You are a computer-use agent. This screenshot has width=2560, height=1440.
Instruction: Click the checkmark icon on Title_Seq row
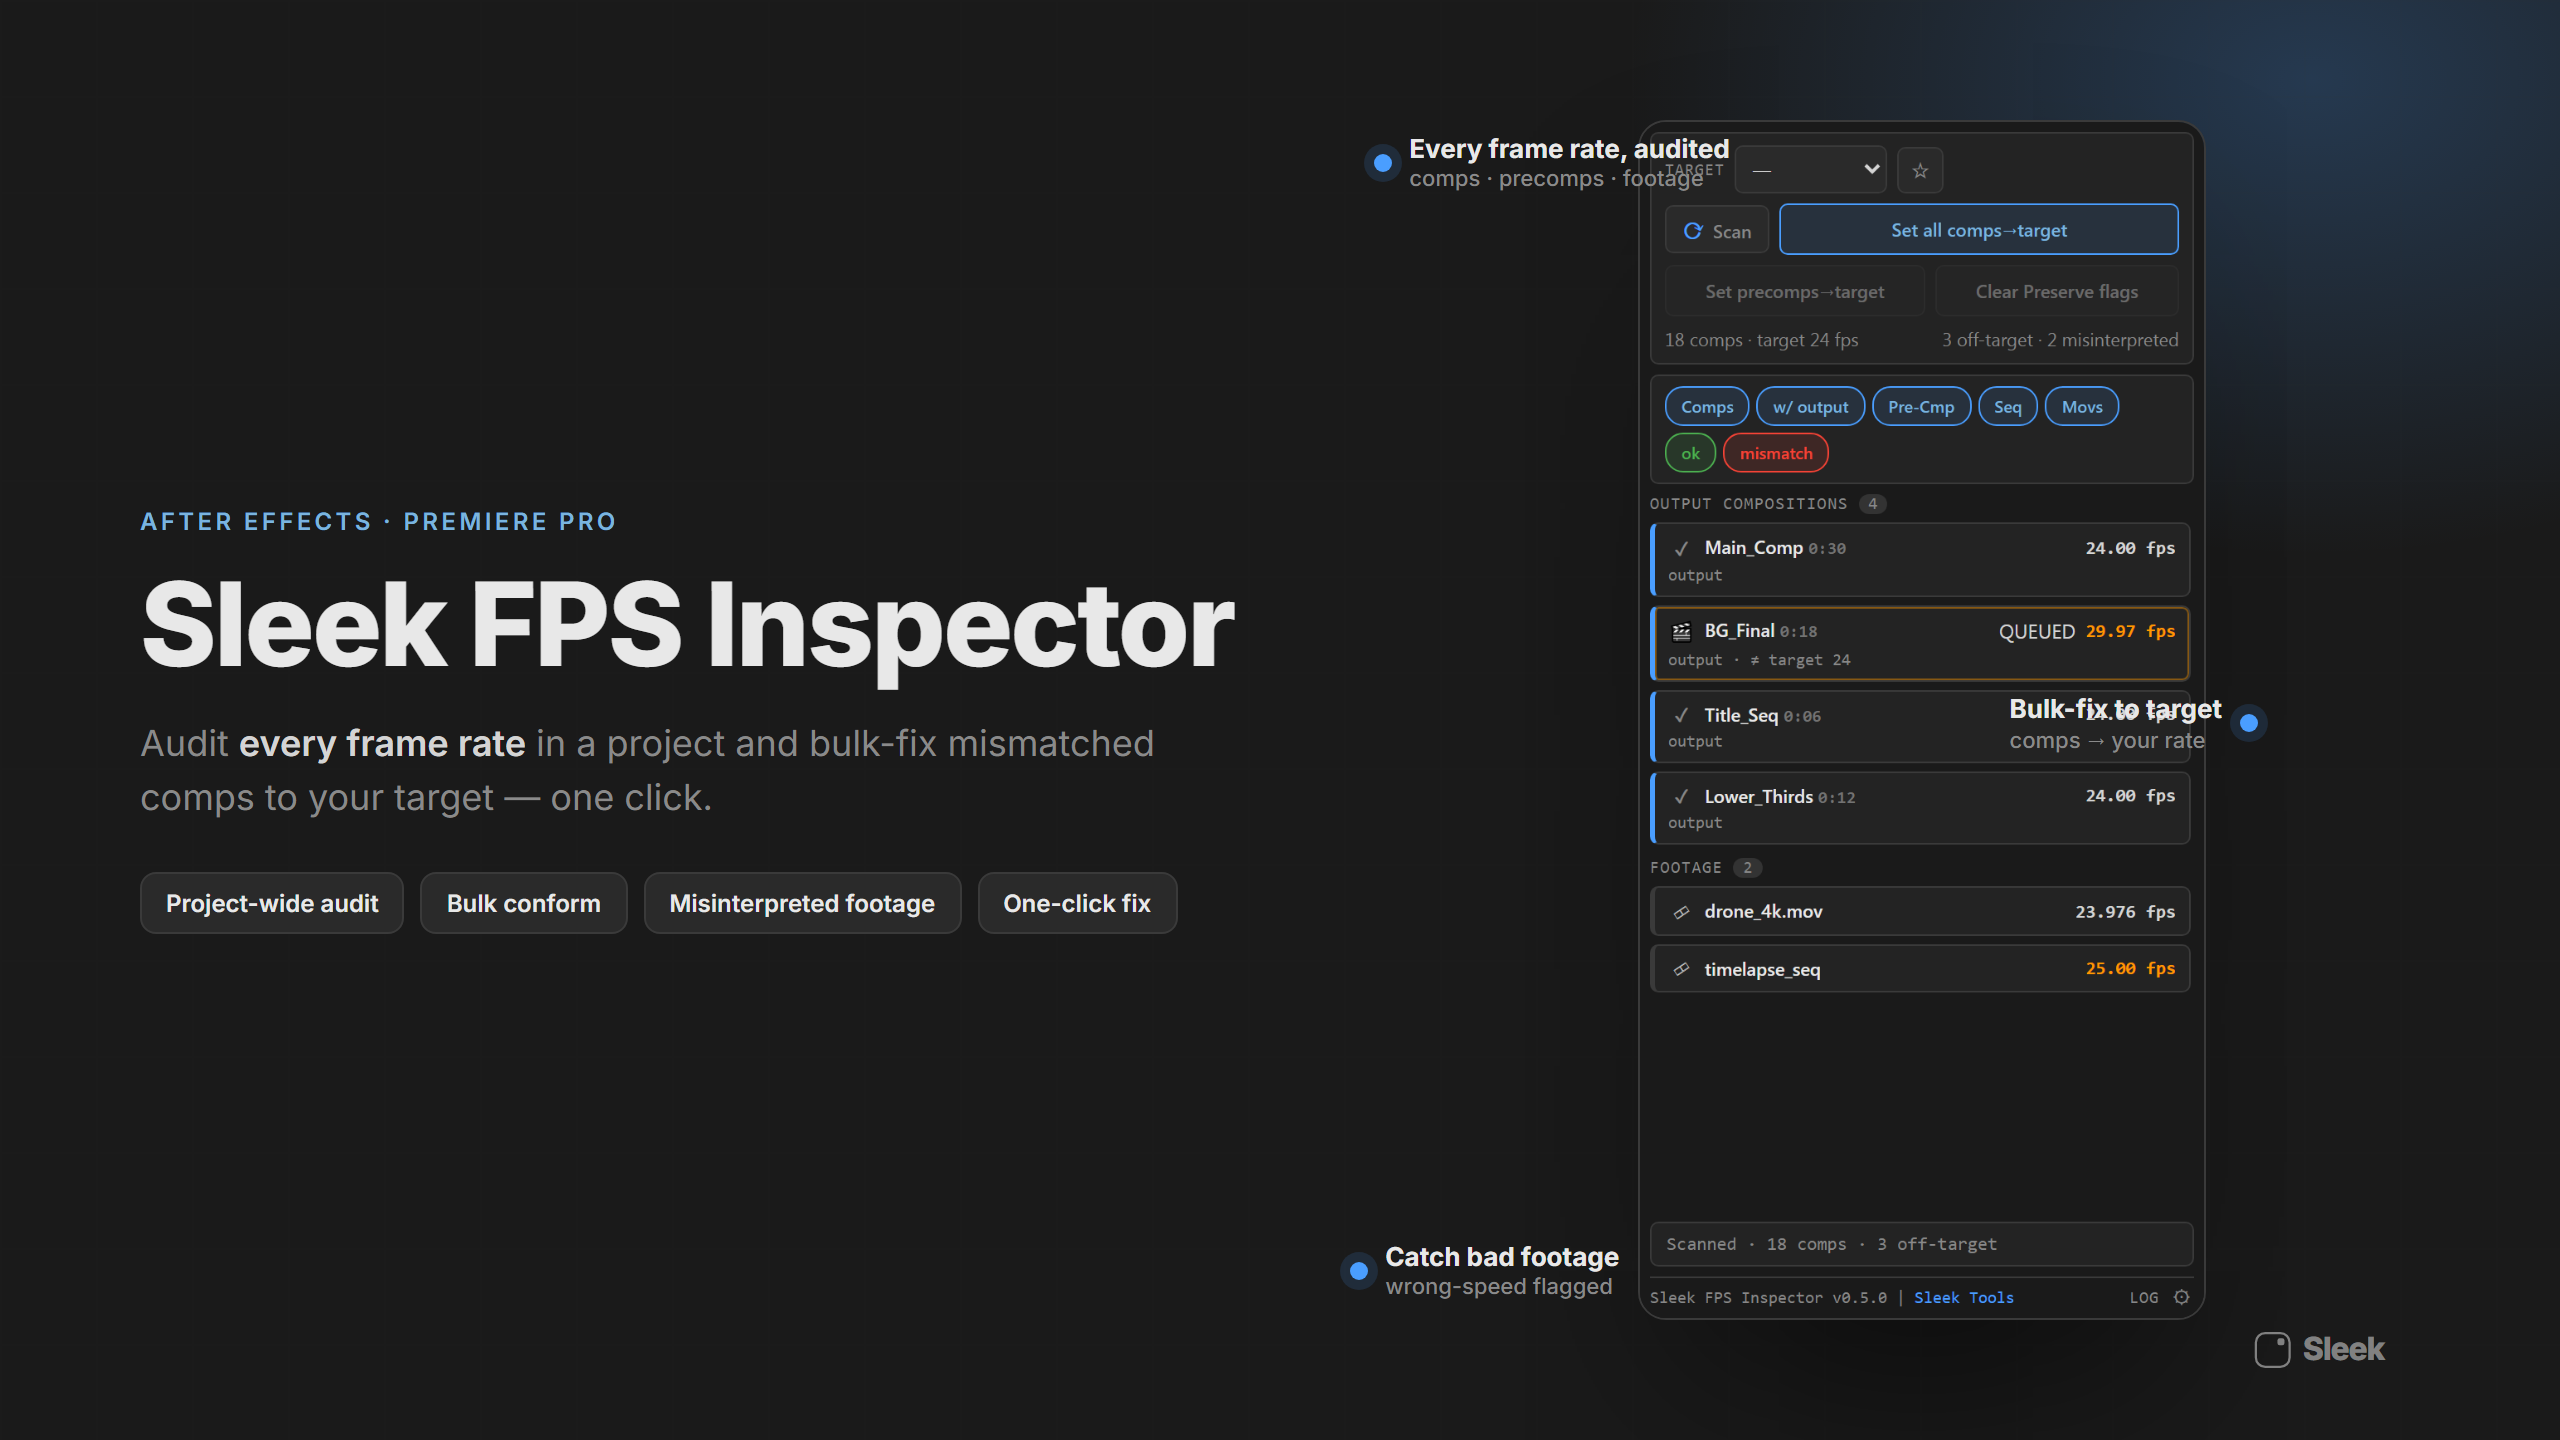point(1682,715)
